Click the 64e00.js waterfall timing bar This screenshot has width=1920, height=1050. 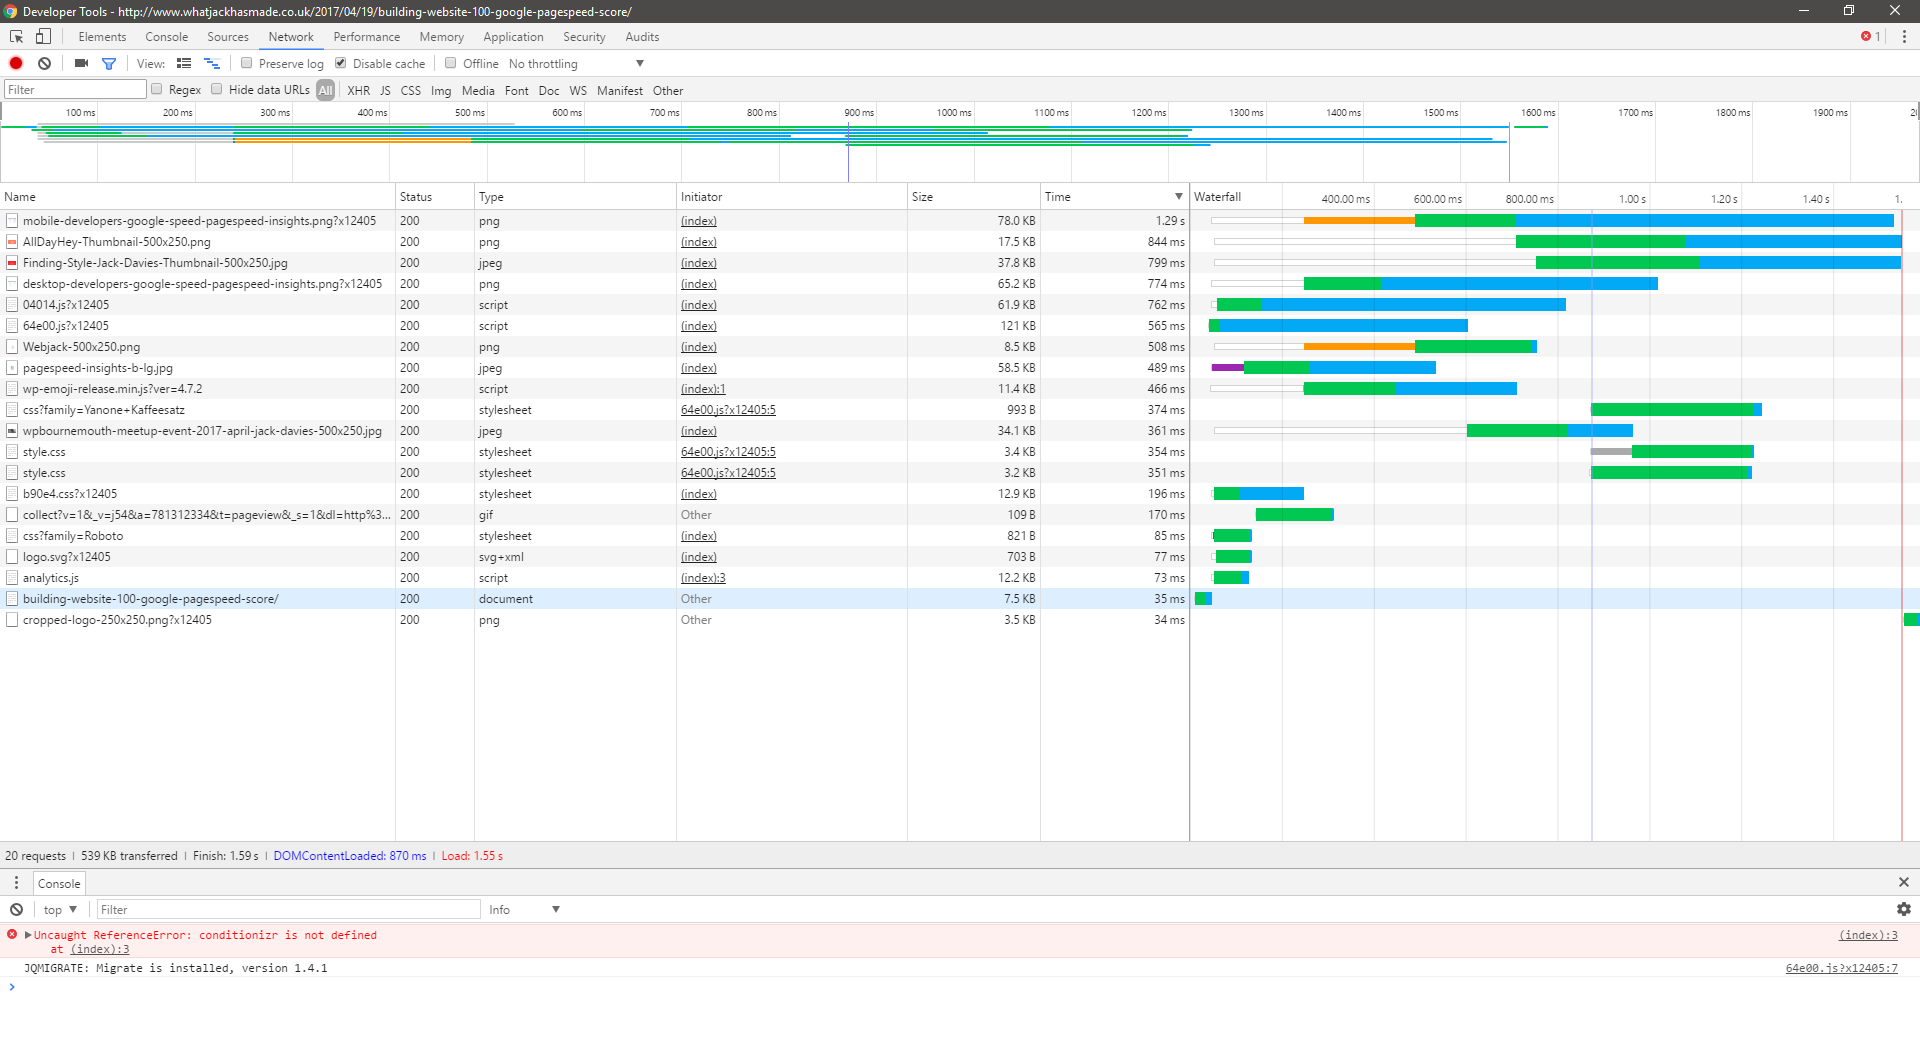pos(1338,326)
